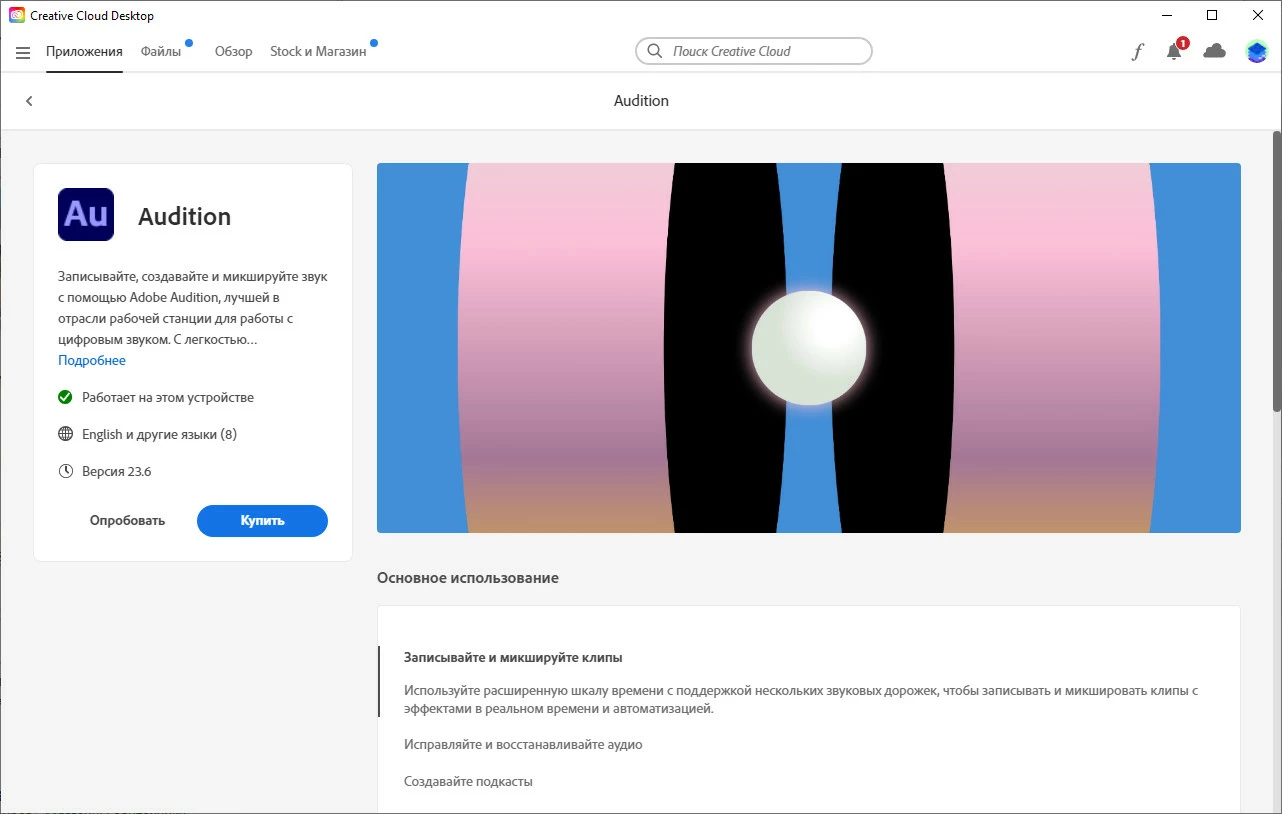The image size is (1282, 814).
Task: Click the clock version icon
Action: (x=65, y=471)
